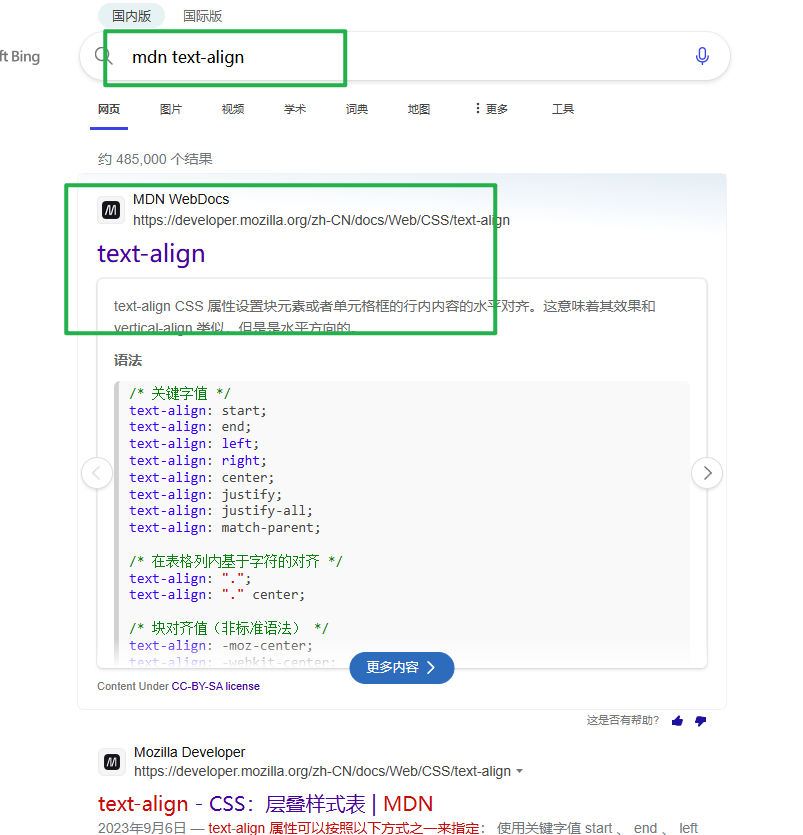Click the code line text-align: -moz-center;
The height and width of the screenshot is (835, 803).
pos(221,645)
